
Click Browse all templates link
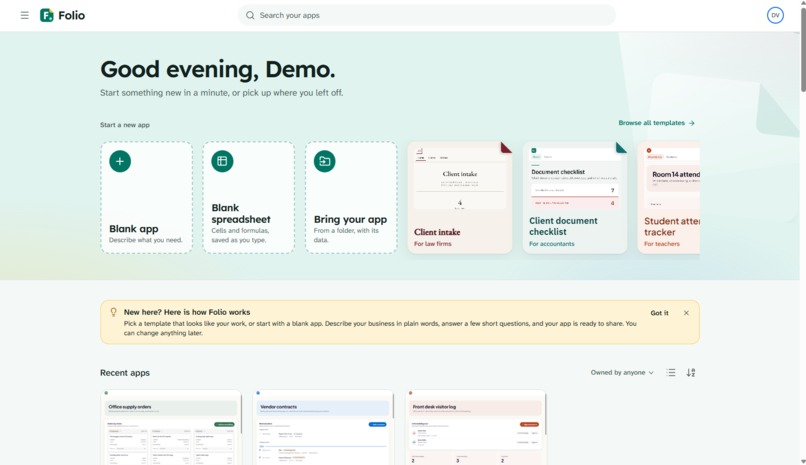point(656,123)
